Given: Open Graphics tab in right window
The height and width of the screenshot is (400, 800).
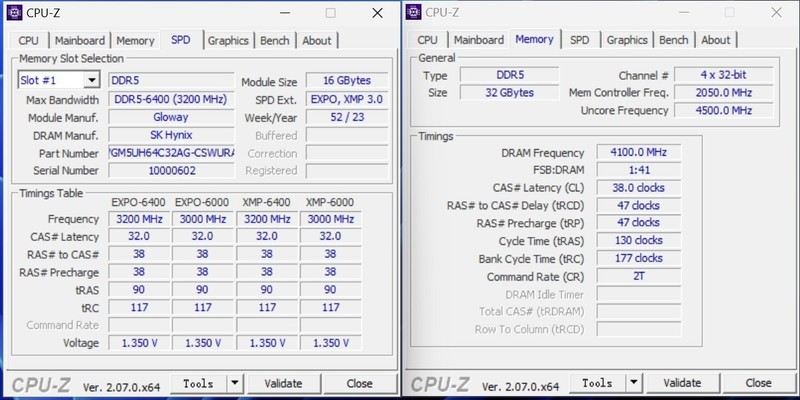Looking at the screenshot, I should coord(627,40).
